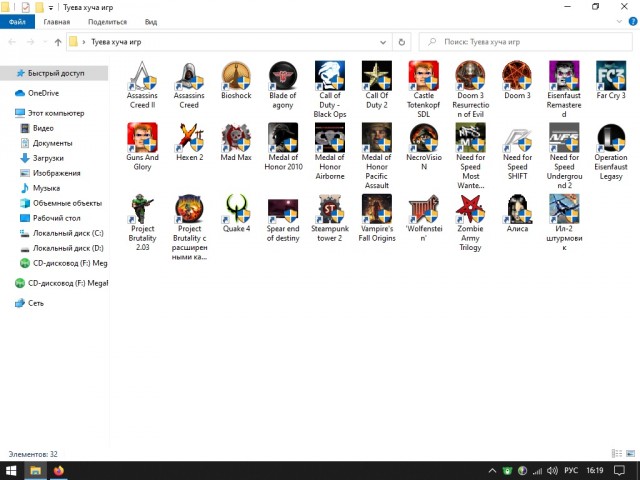The image size is (640, 480).
Task: Select Project Brutality 2.03 shortcut
Action: [x=142, y=222]
